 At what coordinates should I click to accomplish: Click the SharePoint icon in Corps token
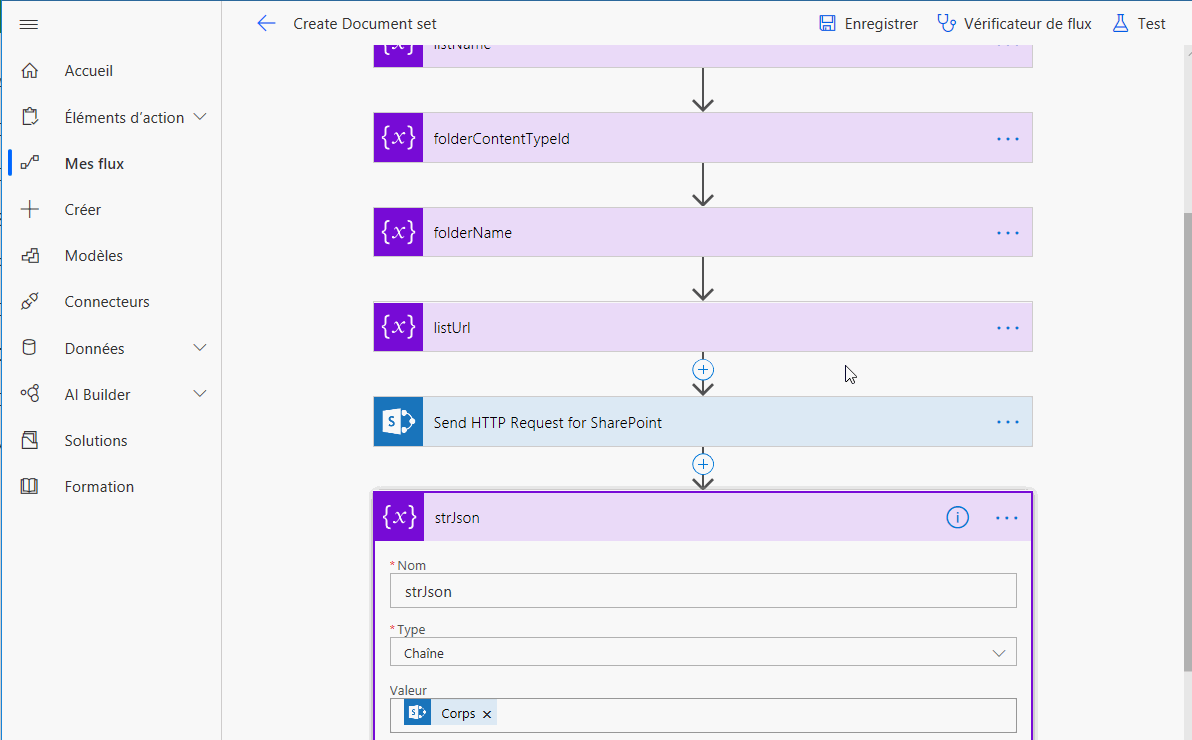point(417,713)
